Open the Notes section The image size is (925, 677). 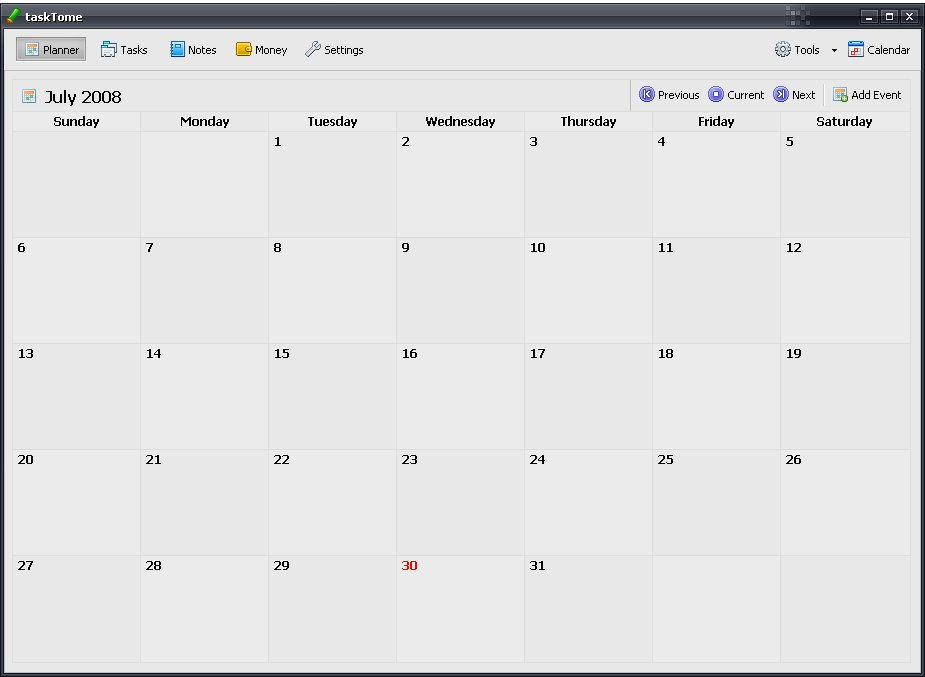point(193,50)
